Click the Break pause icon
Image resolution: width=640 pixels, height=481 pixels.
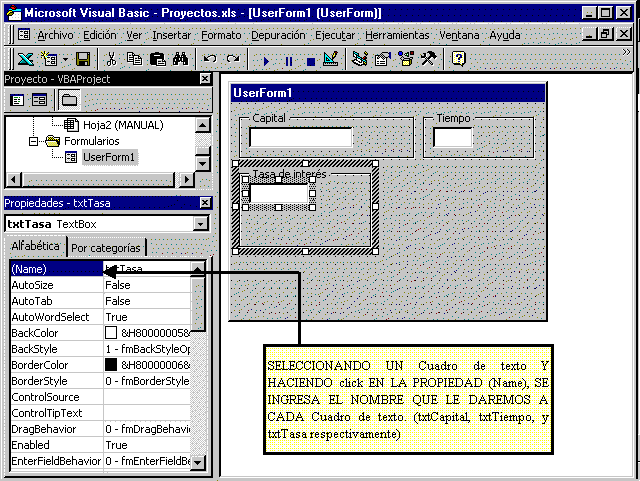click(289, 61)
